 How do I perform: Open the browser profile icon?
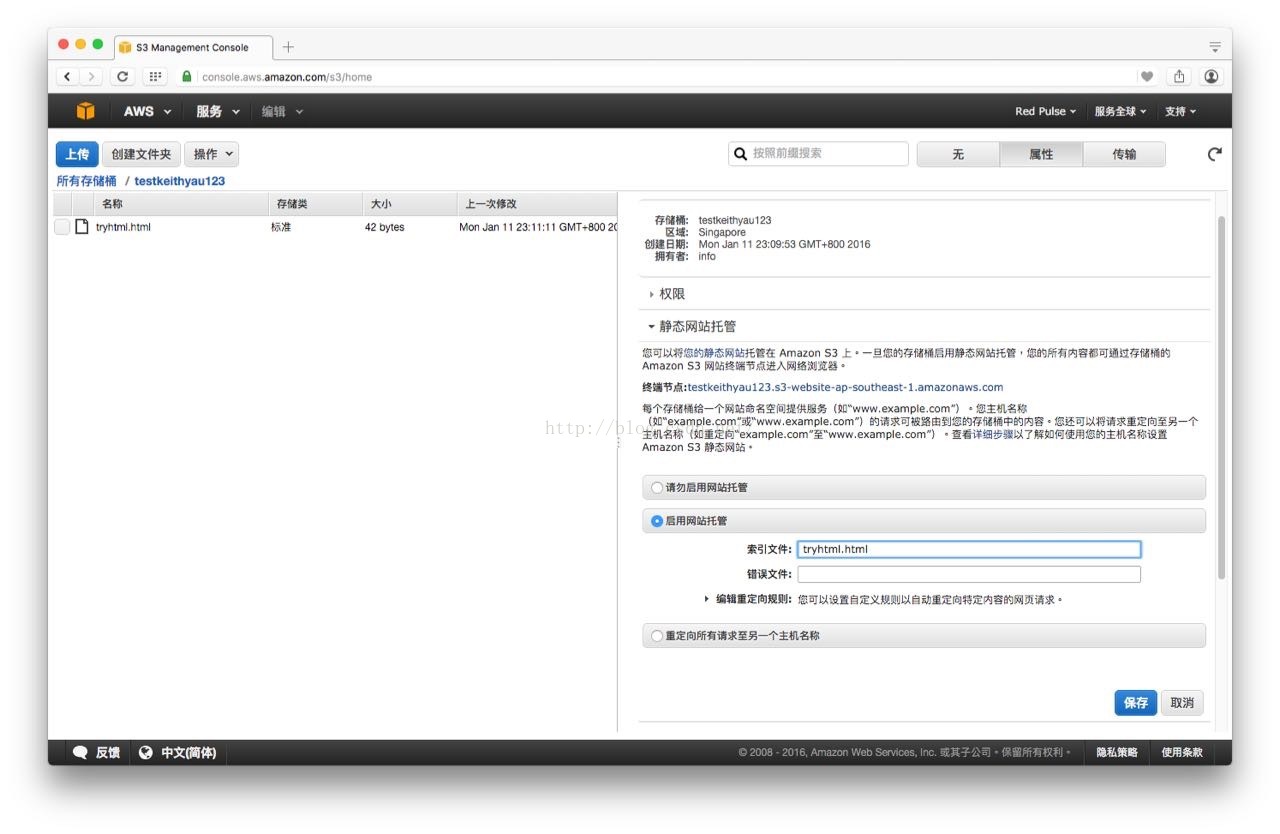click(1211, 77)
